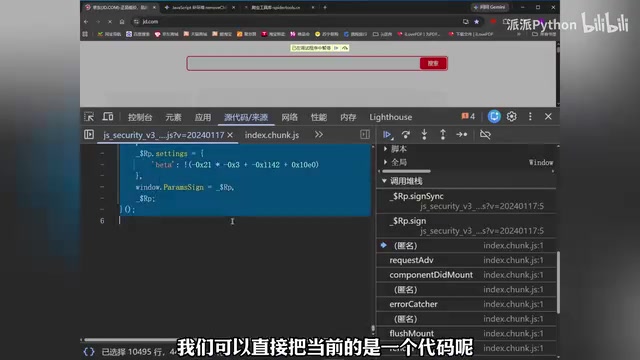Open DevTools settings gear

tap(511, 117)
